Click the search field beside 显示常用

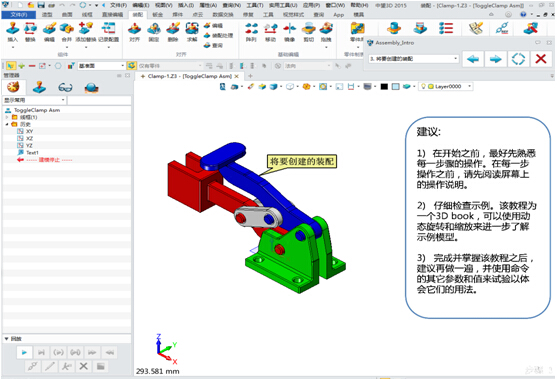click(99, 100)
